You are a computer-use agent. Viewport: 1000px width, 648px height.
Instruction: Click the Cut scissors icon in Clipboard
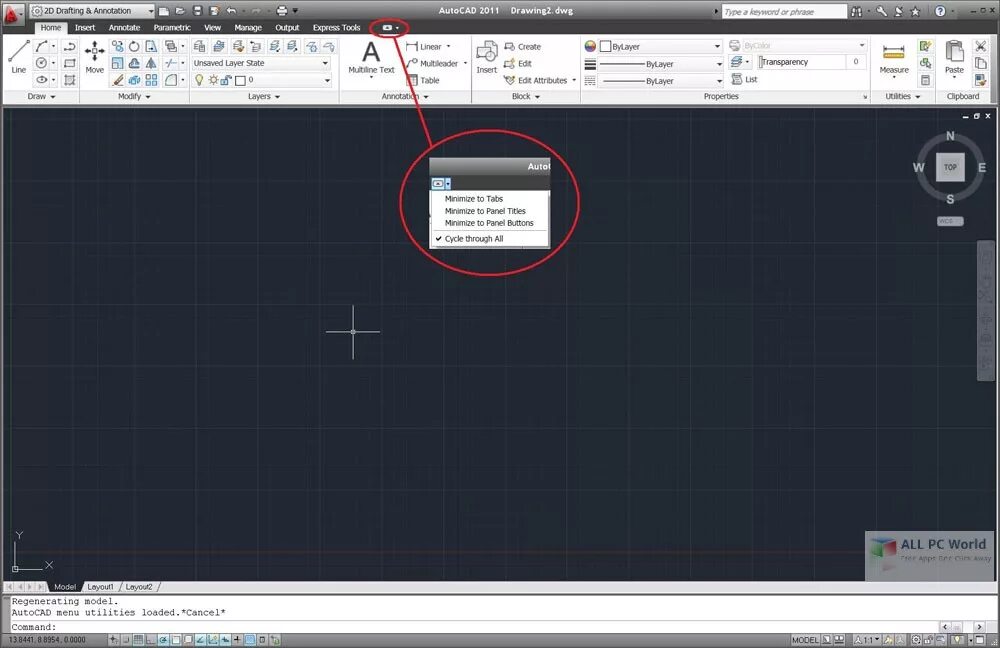pos(981,46)
